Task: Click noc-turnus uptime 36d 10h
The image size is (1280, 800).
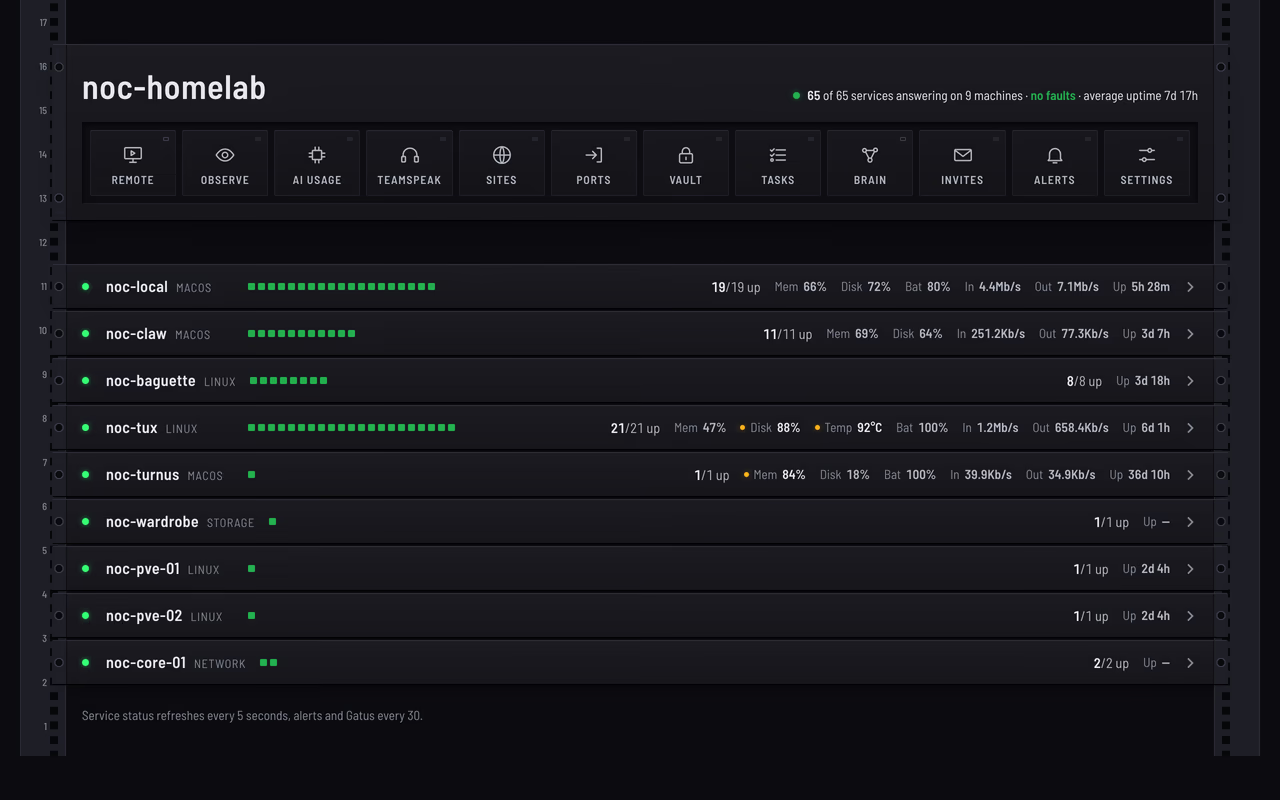Action: 1140,475
